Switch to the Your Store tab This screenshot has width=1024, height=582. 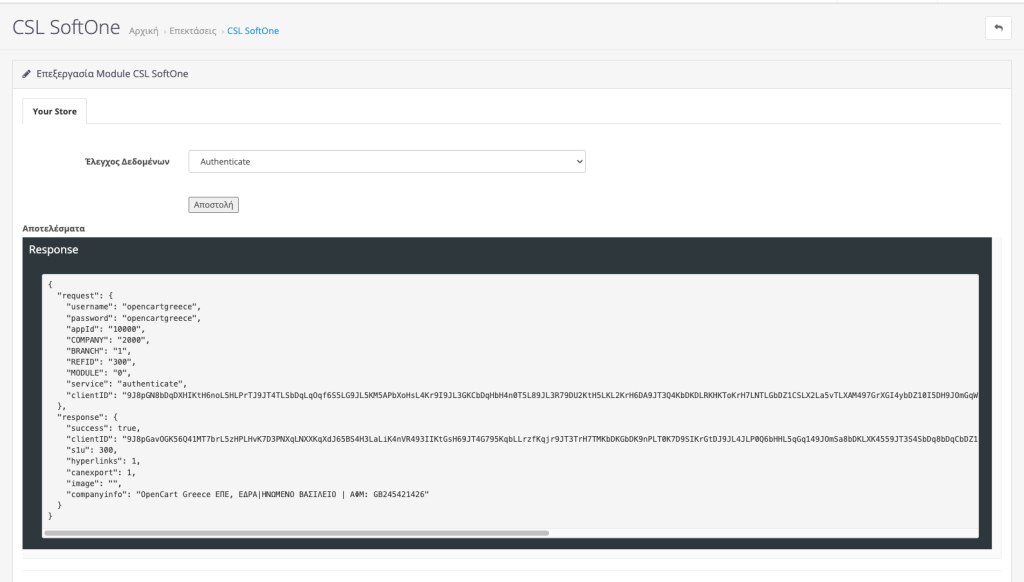coord(55,111)
